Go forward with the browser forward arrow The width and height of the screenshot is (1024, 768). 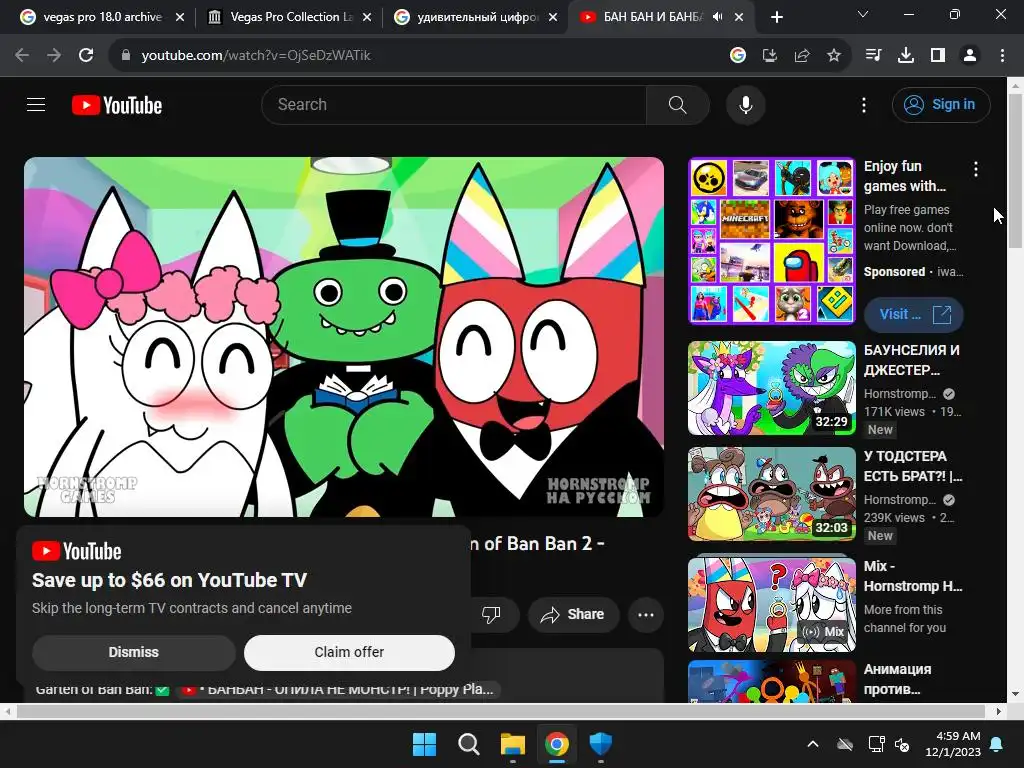pos(54,56)
